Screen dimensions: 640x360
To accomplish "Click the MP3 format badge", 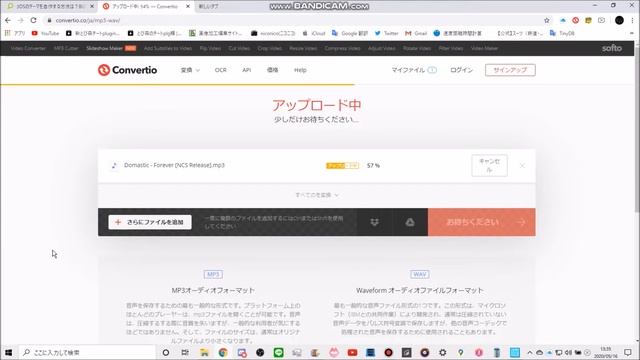I will coord(213,274).
